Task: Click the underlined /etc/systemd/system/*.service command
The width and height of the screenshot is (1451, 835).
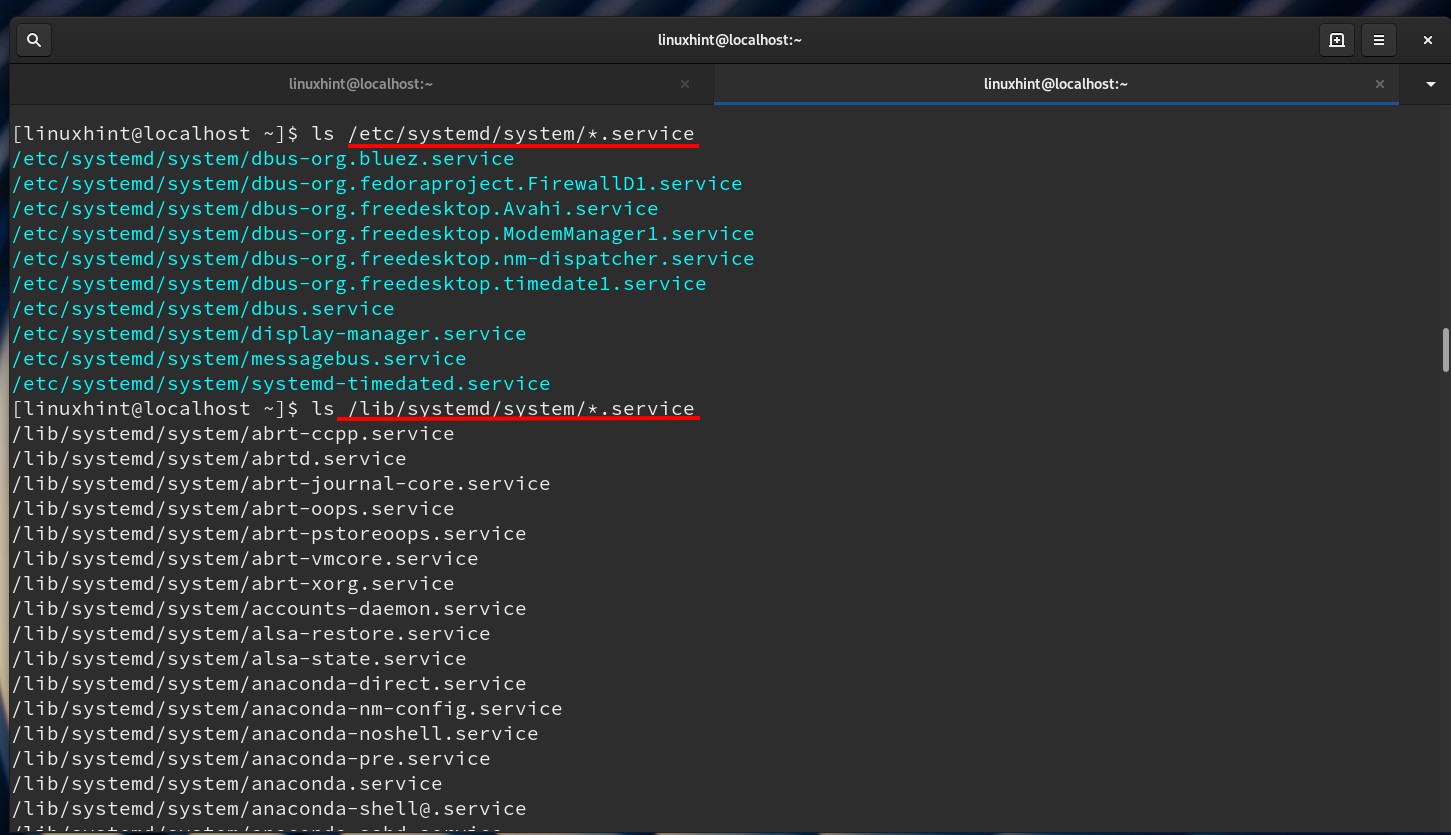Action: (521, 134)
